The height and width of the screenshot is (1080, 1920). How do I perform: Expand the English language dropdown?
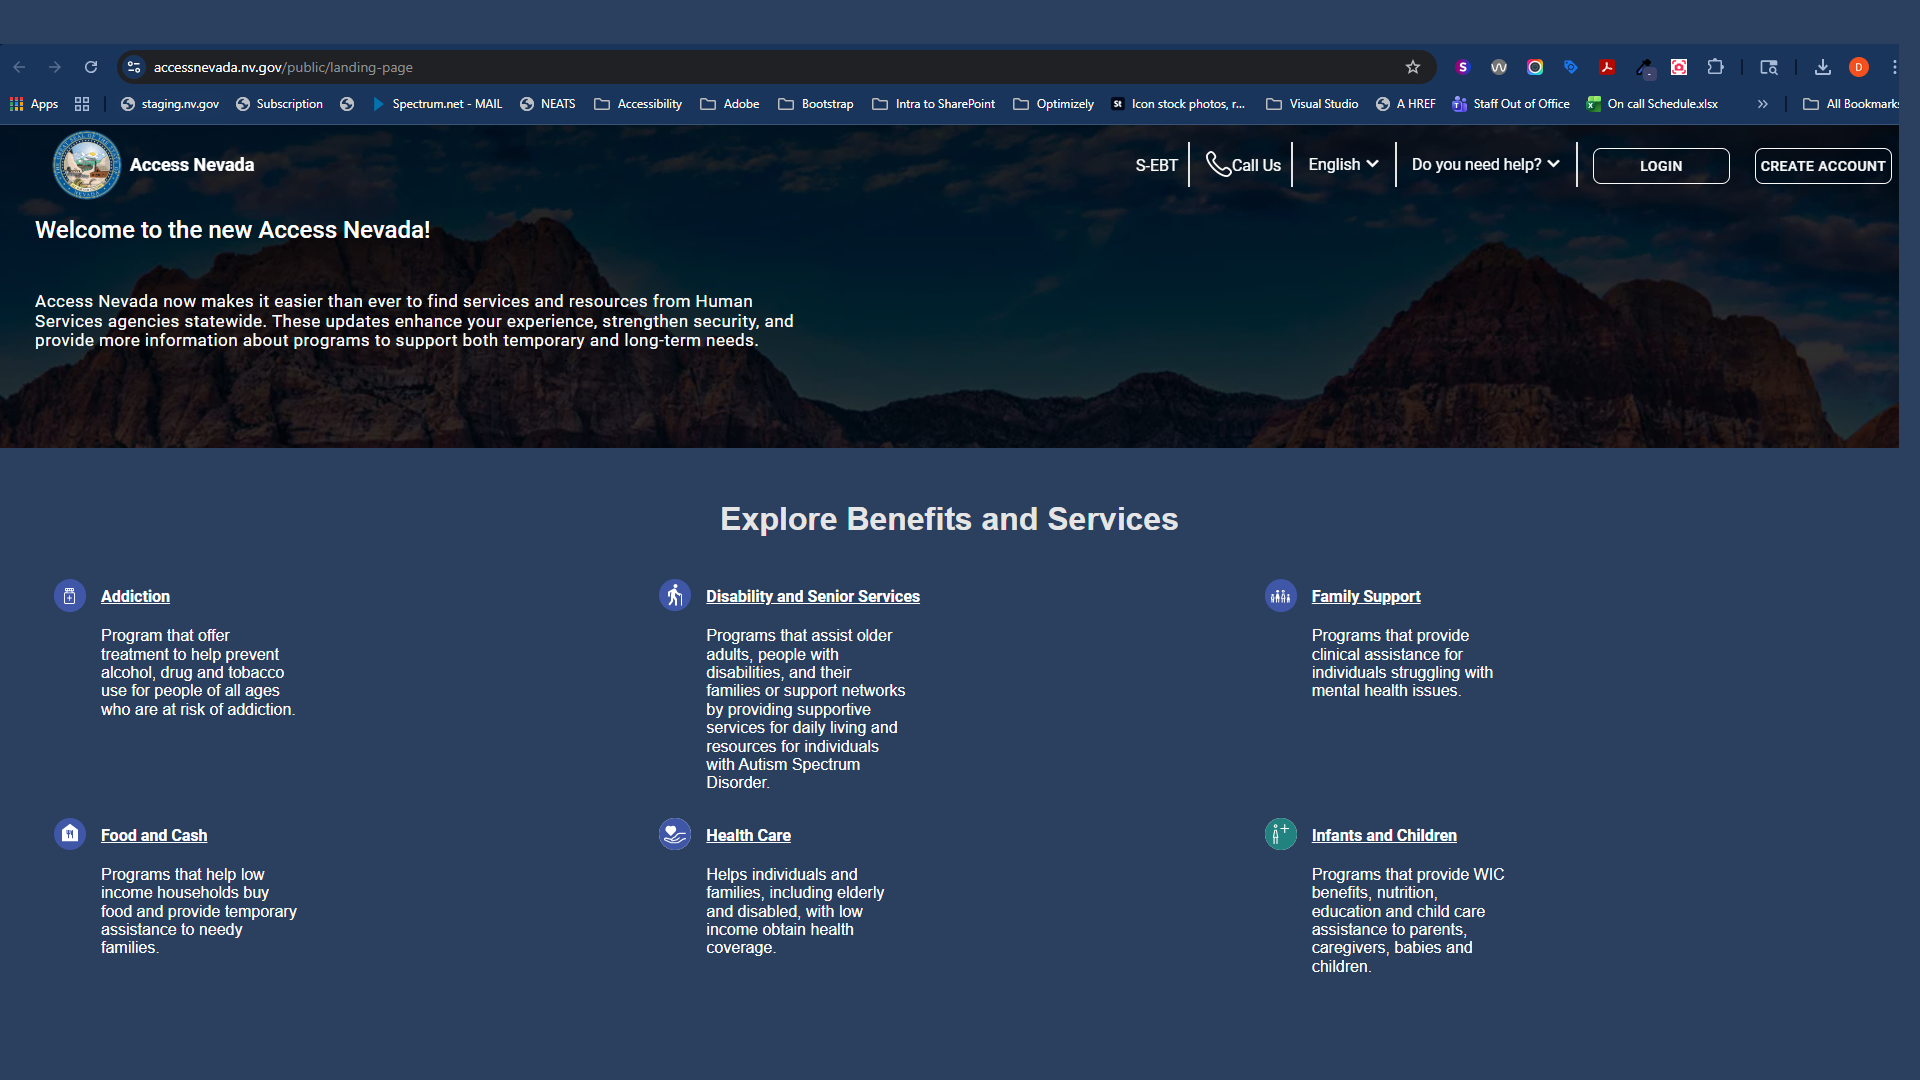tap(1343, 165)
